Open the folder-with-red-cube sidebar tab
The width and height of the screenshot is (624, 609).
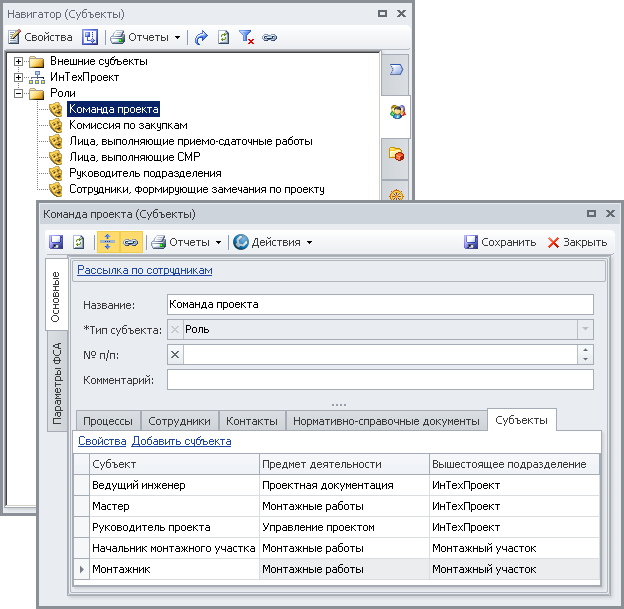coord(396,153)
